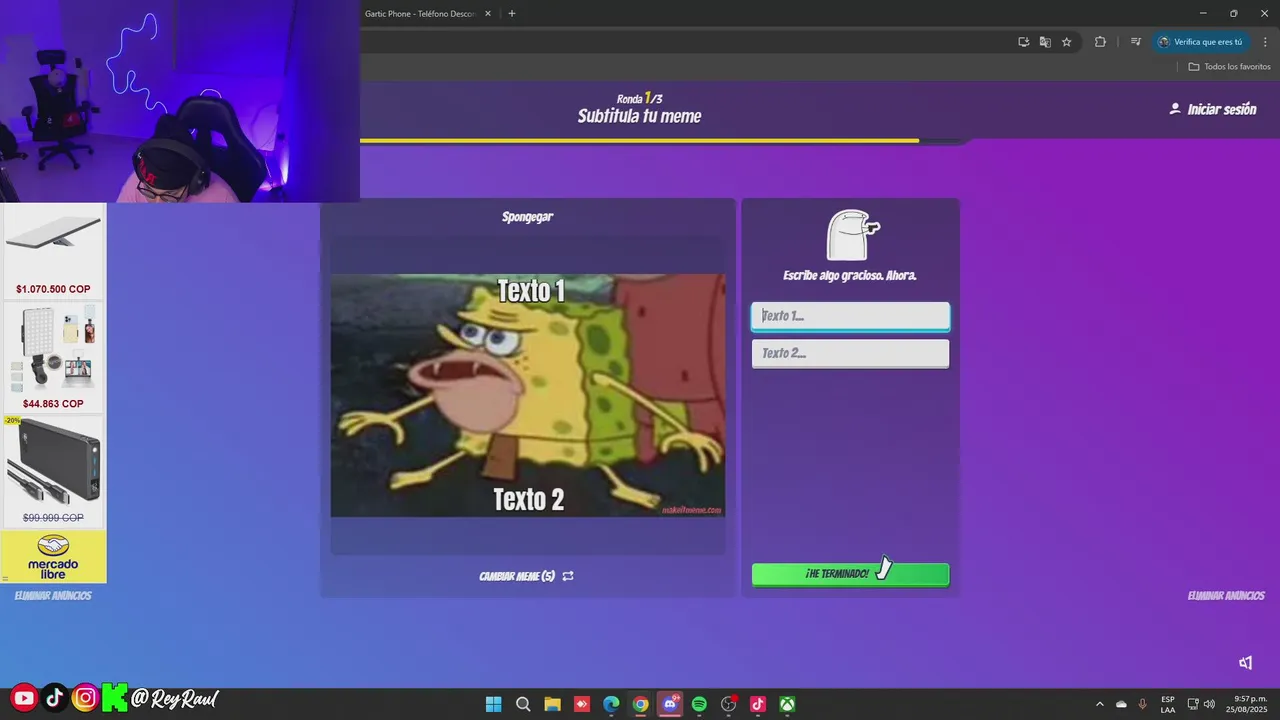The height and width of the screenshot is (720, 1280).
Task: Click the Ronda 1/3 round counter
Action: coord(639,98)
